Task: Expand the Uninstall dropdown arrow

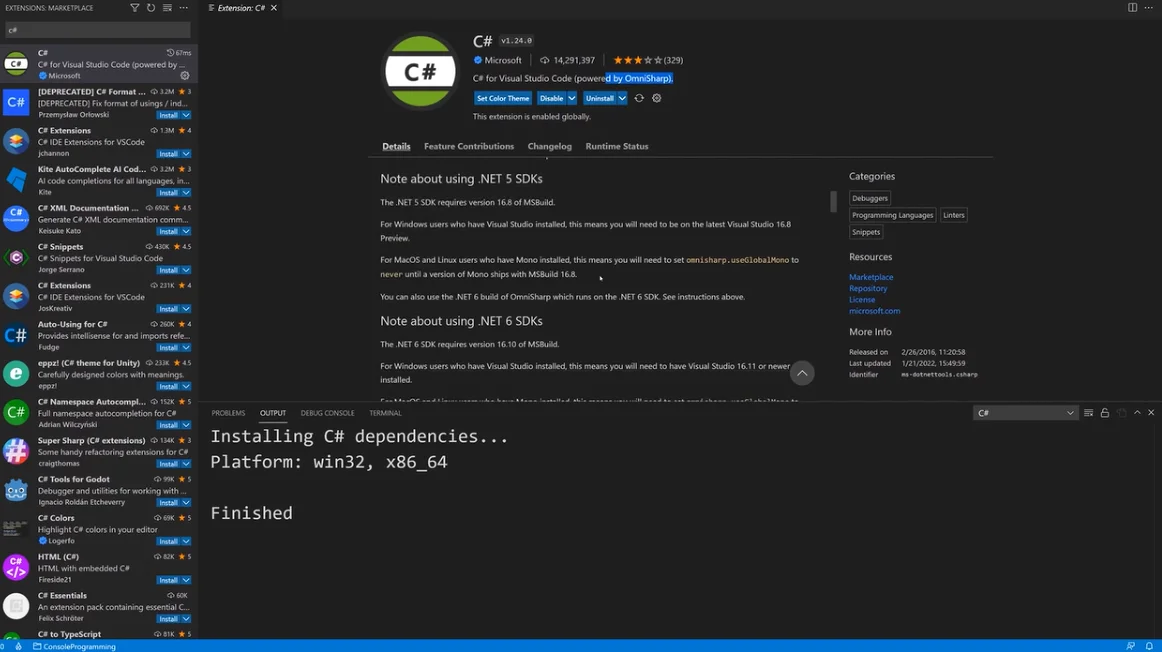Action: point(622,99)
